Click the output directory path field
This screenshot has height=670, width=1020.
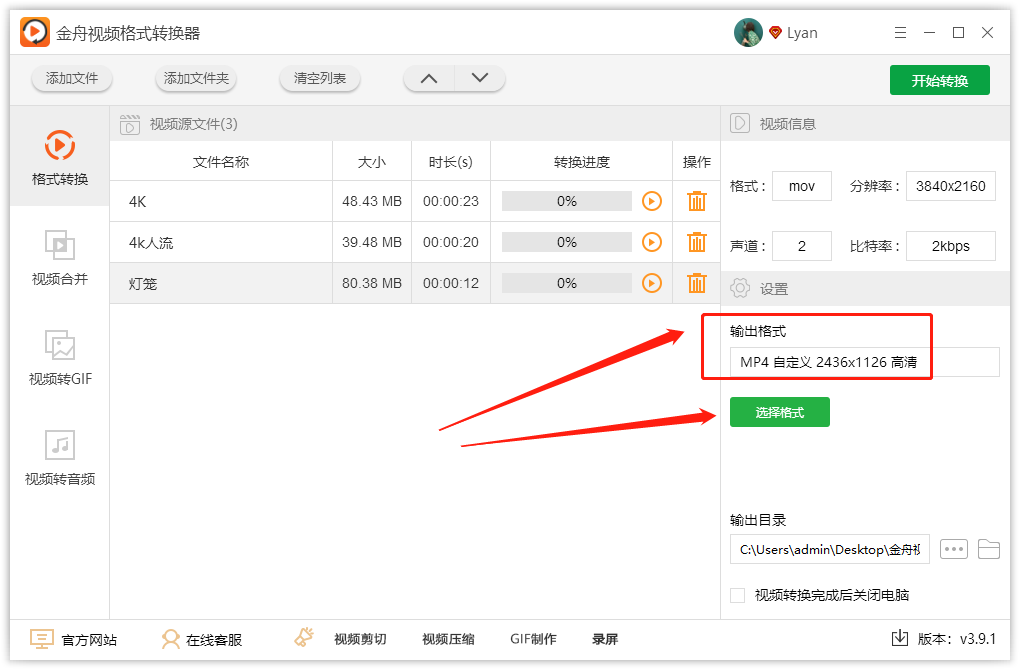coord(829,549)
